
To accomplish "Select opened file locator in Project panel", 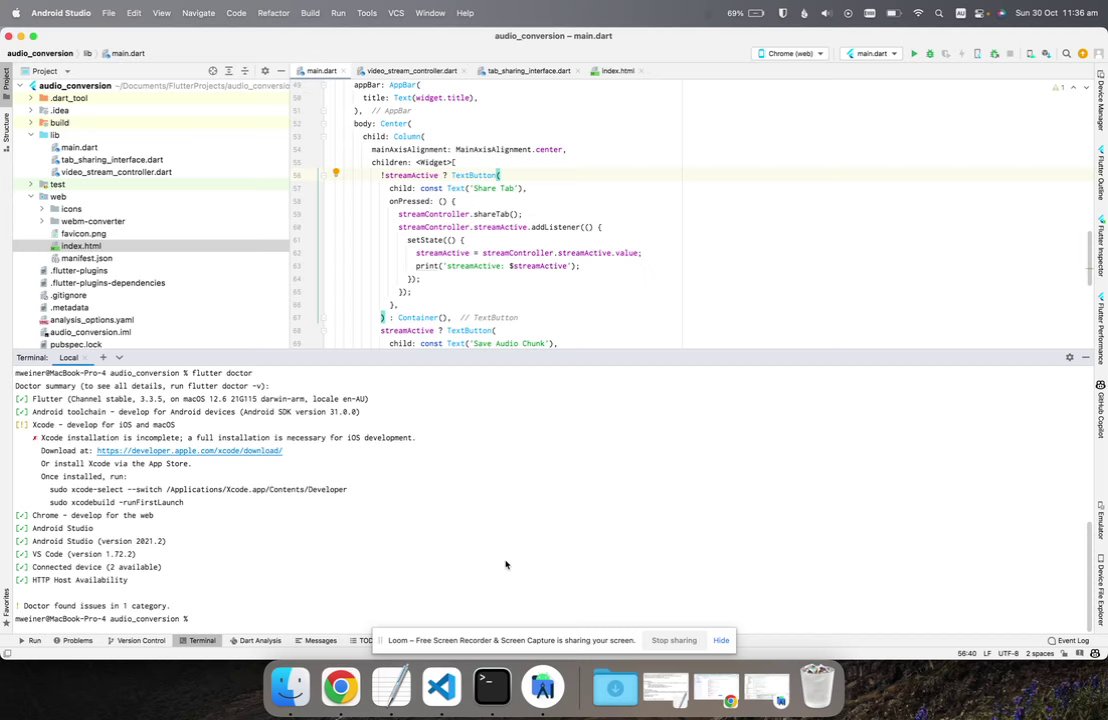I will click(213, 71).
